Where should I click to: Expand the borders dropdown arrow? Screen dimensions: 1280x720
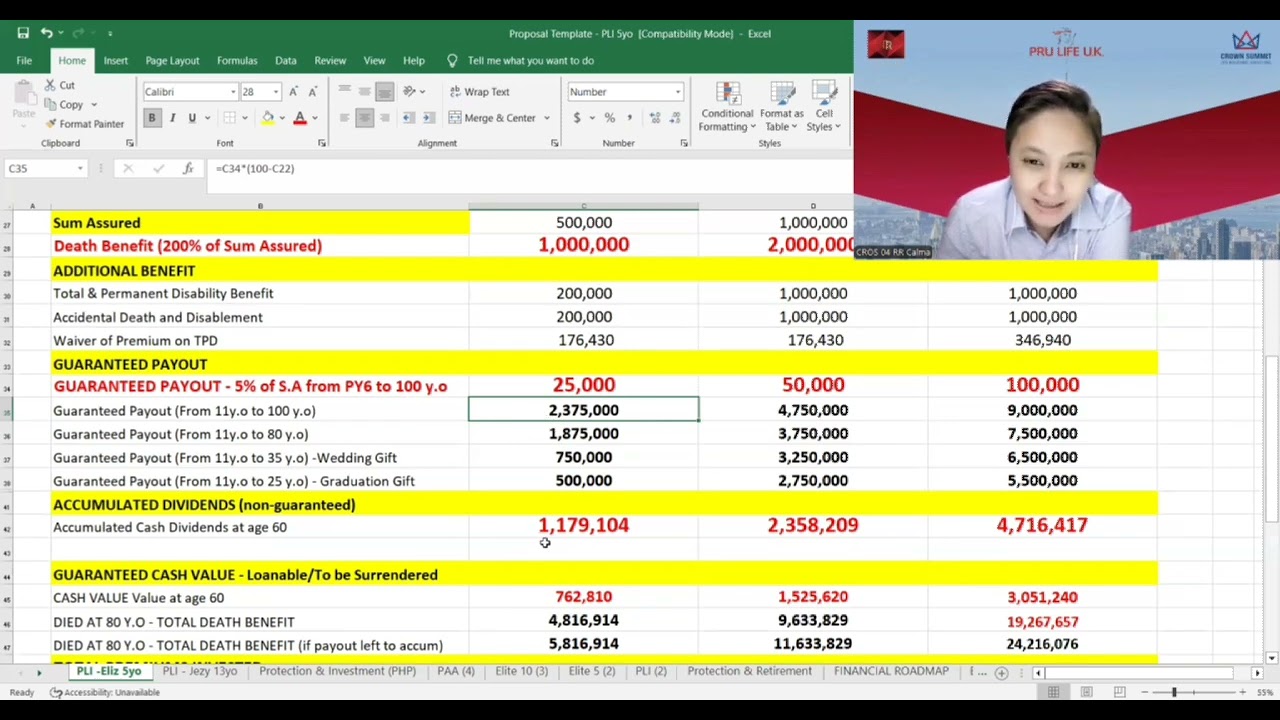tap(245, 118)
